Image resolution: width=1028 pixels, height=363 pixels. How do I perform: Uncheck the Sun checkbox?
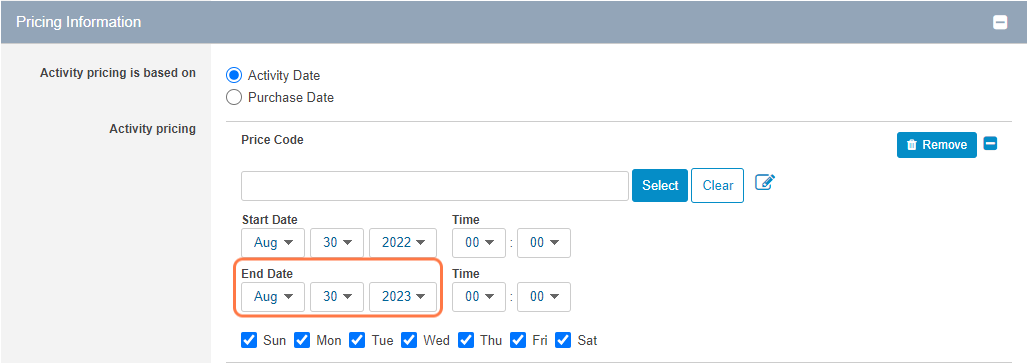click(248, 340)
